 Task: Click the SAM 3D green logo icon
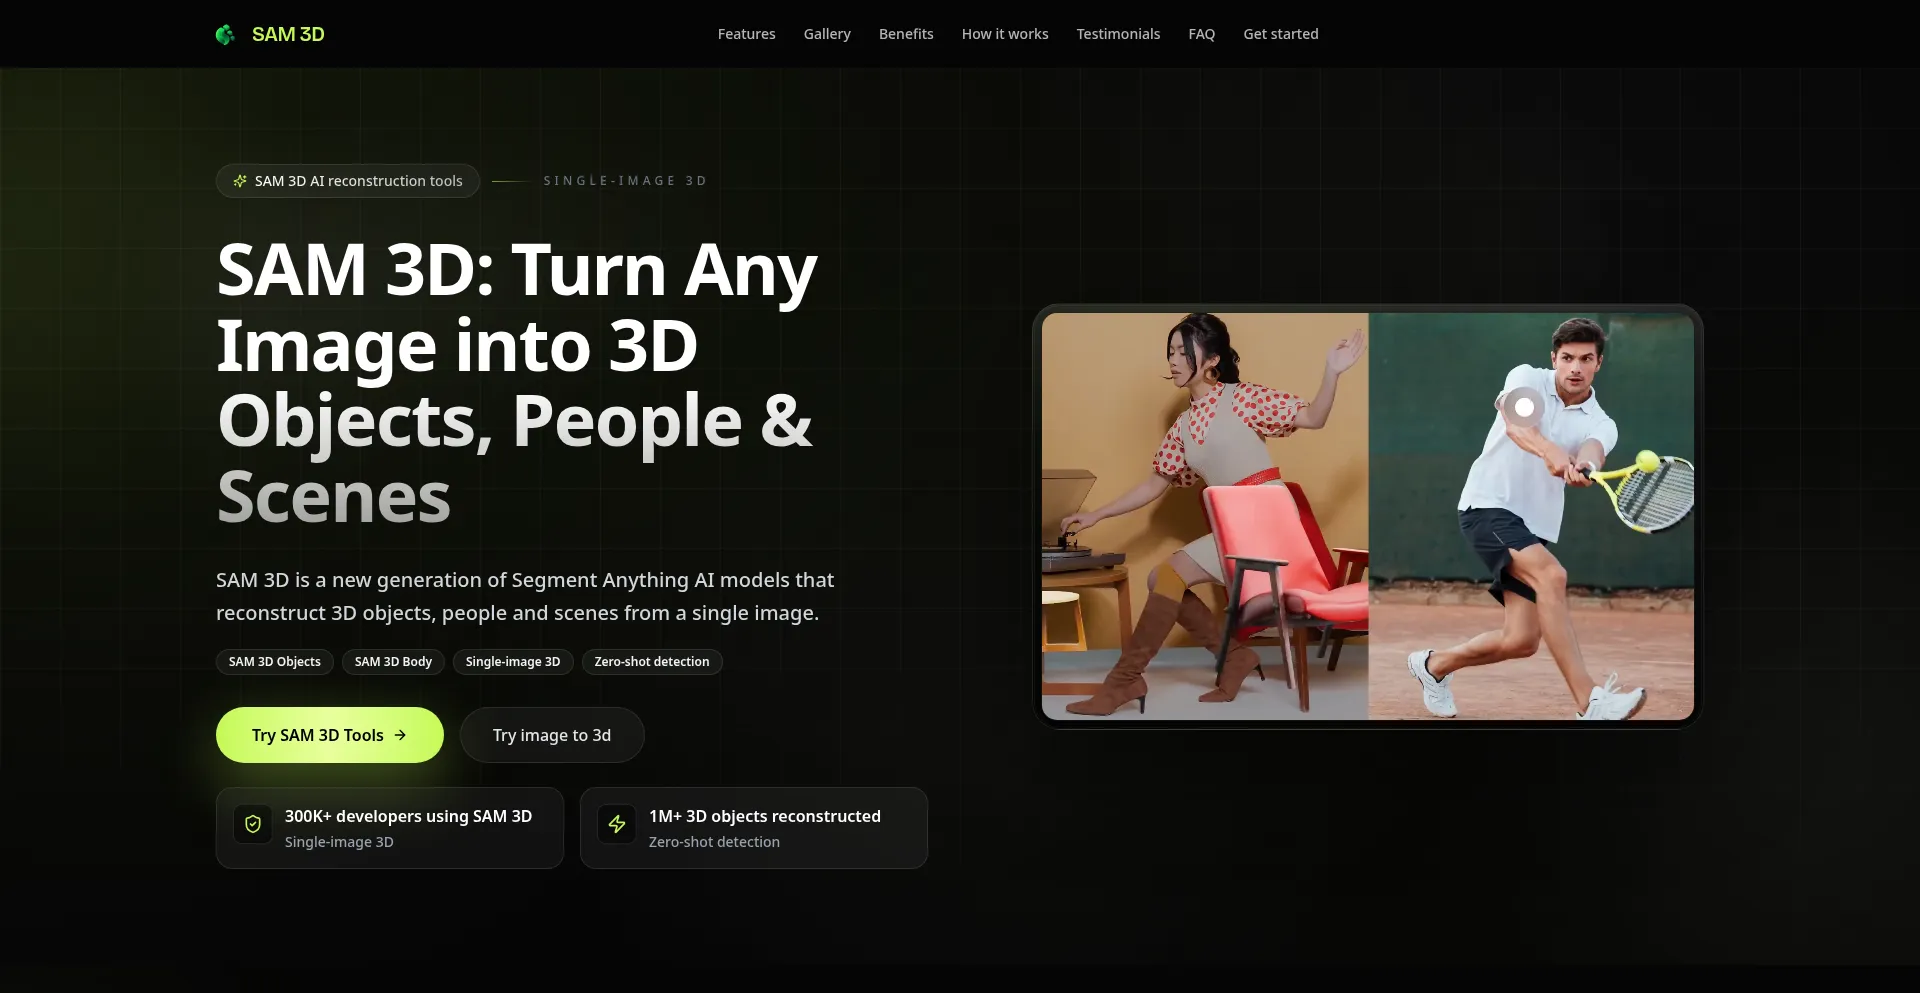coord(225,35)
